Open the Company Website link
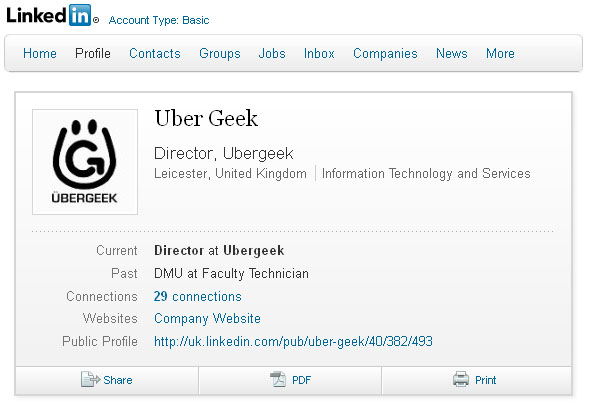The width and height of the screenshot is (589, 409). click(x=207, y=318)
